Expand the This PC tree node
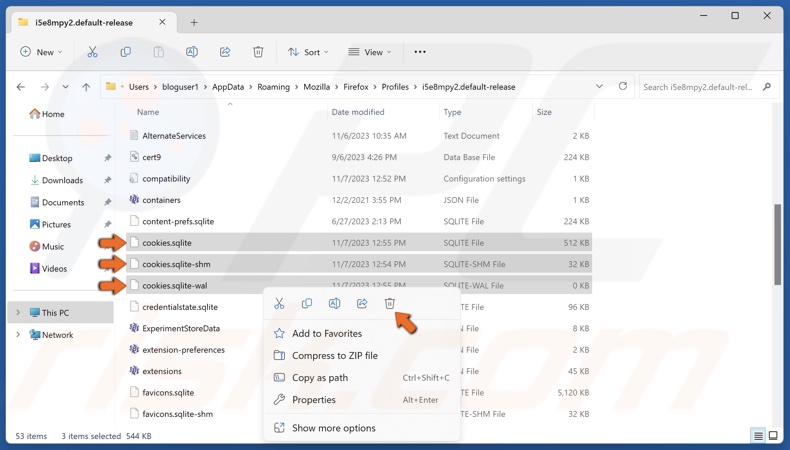This screenshot has width=790, height=450. [x=17, y=313]
